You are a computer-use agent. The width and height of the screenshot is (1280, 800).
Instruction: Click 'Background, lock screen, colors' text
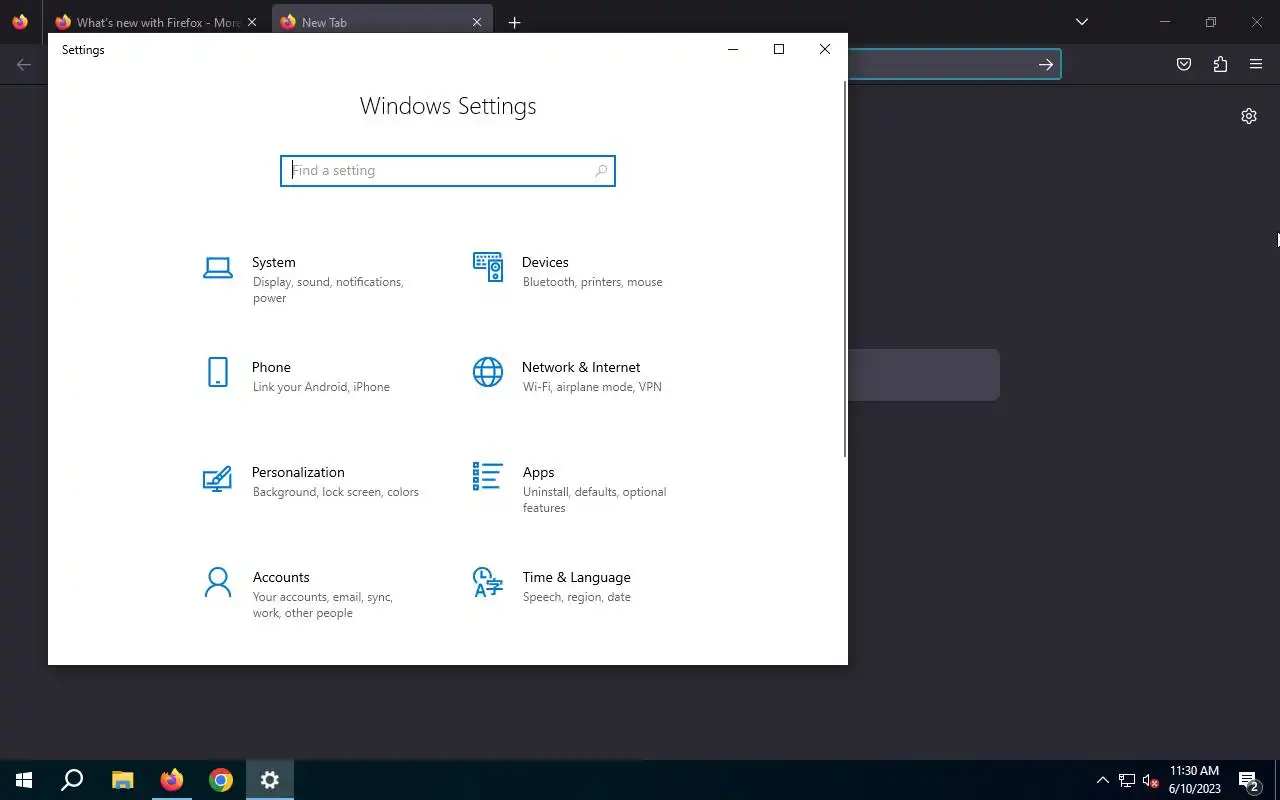coord(336,492)
